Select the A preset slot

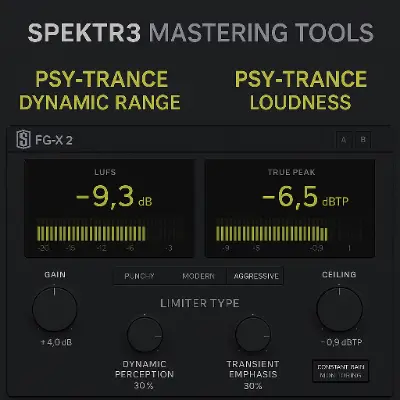(343, 140)
